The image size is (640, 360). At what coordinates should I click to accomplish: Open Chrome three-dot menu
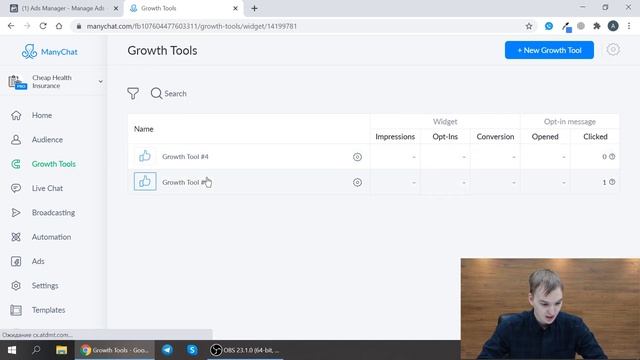(x=629, y=26)
